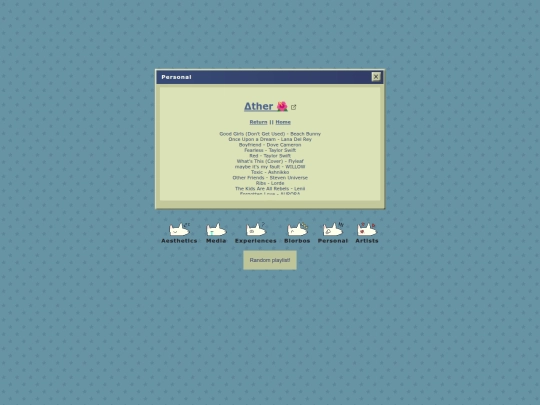
Task: Follow the Home link
Action: point(283,122)
